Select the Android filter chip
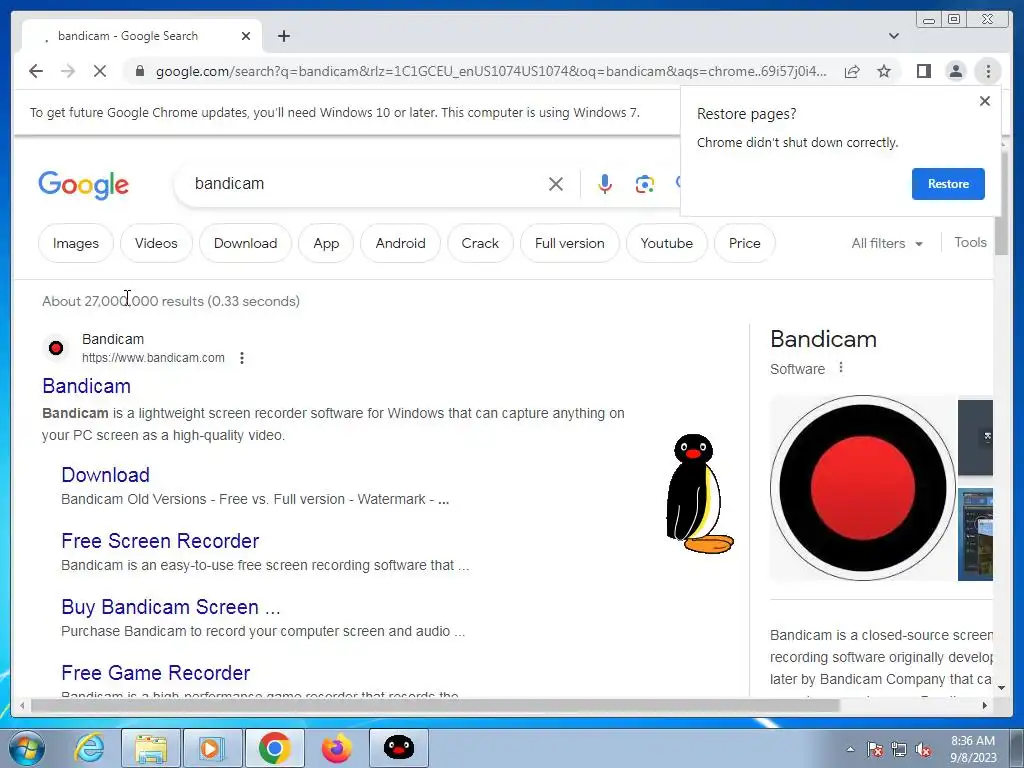This screenshot has height=768, width=1024. point(400,243)
